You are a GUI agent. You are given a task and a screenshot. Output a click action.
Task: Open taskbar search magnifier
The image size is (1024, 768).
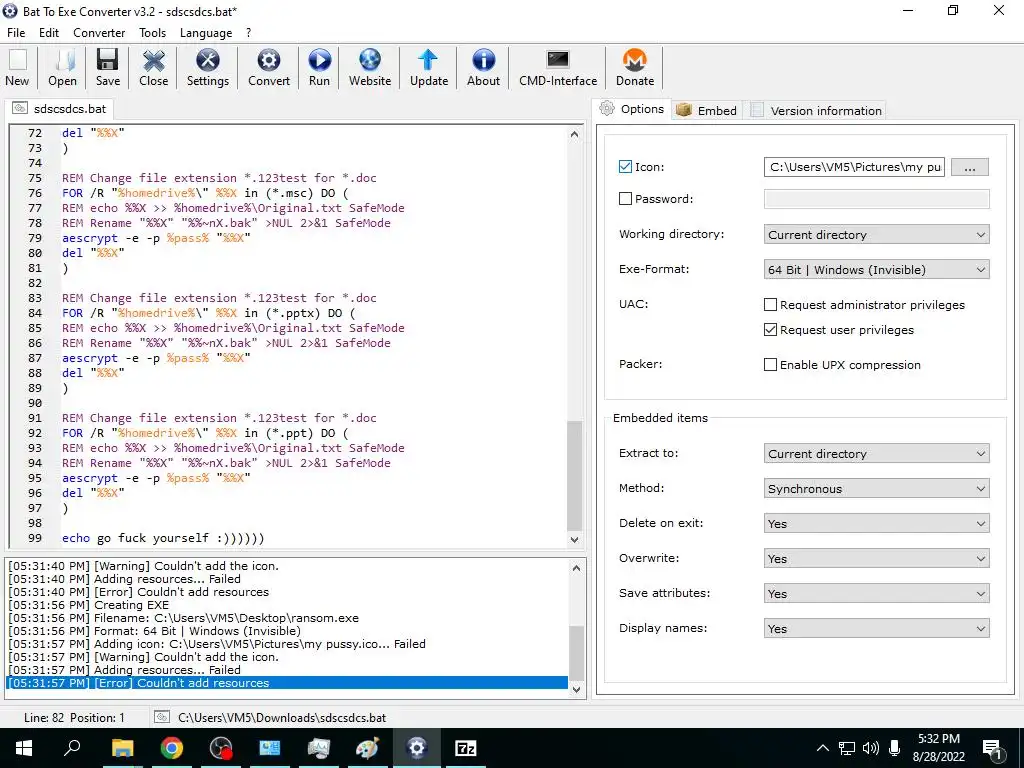click(72, 748)
